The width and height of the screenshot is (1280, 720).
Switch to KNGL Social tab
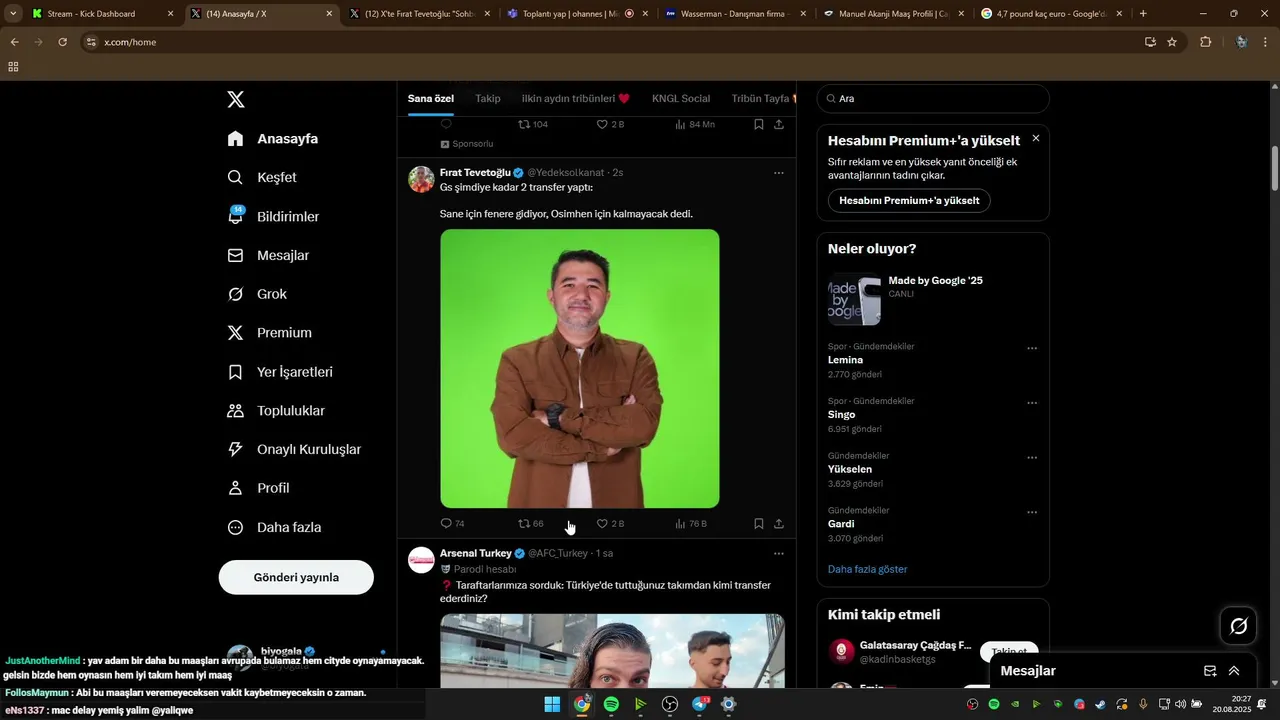tap(681, 98)
